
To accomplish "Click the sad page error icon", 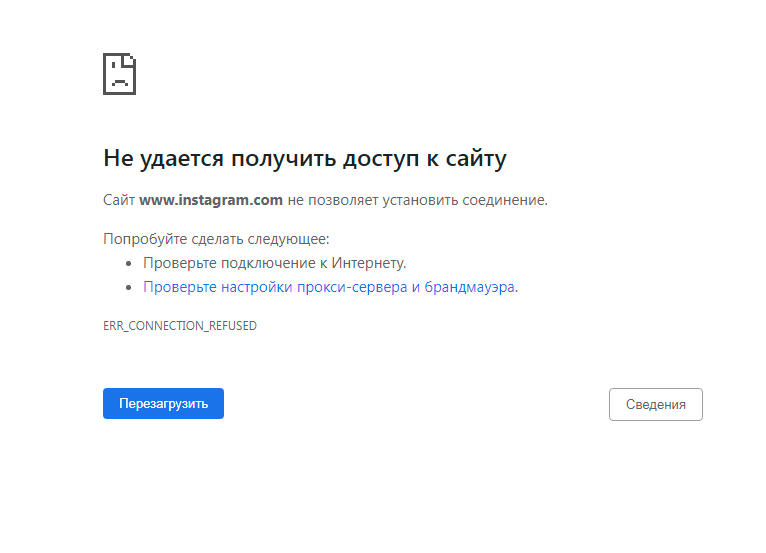I will (x=120, y=74).
